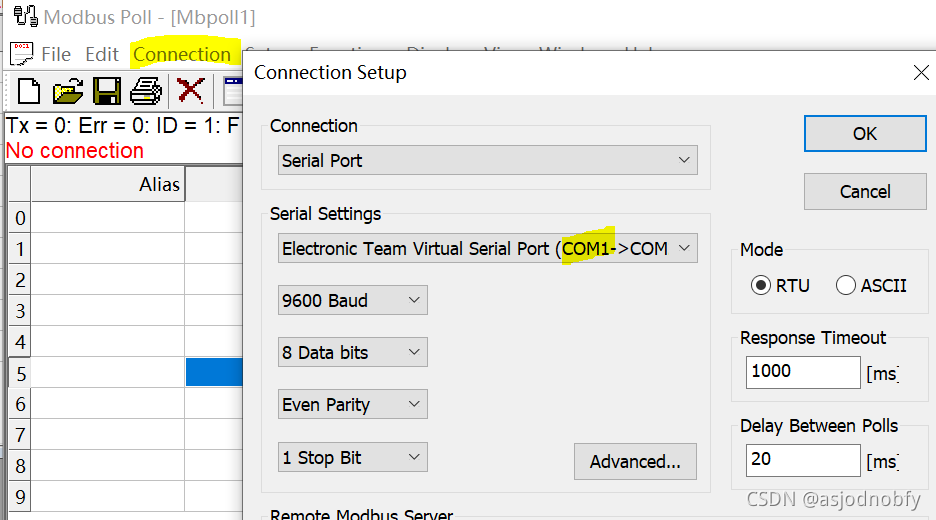Select the ASCII mode radio button
936x520 pixels.
[x=845, y=285]
